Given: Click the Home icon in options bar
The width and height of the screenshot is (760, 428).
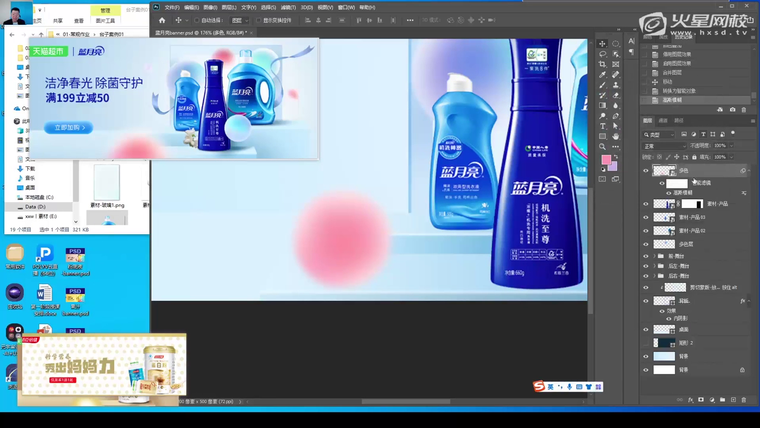Looking at the screenshot, I should pos(162,20).
